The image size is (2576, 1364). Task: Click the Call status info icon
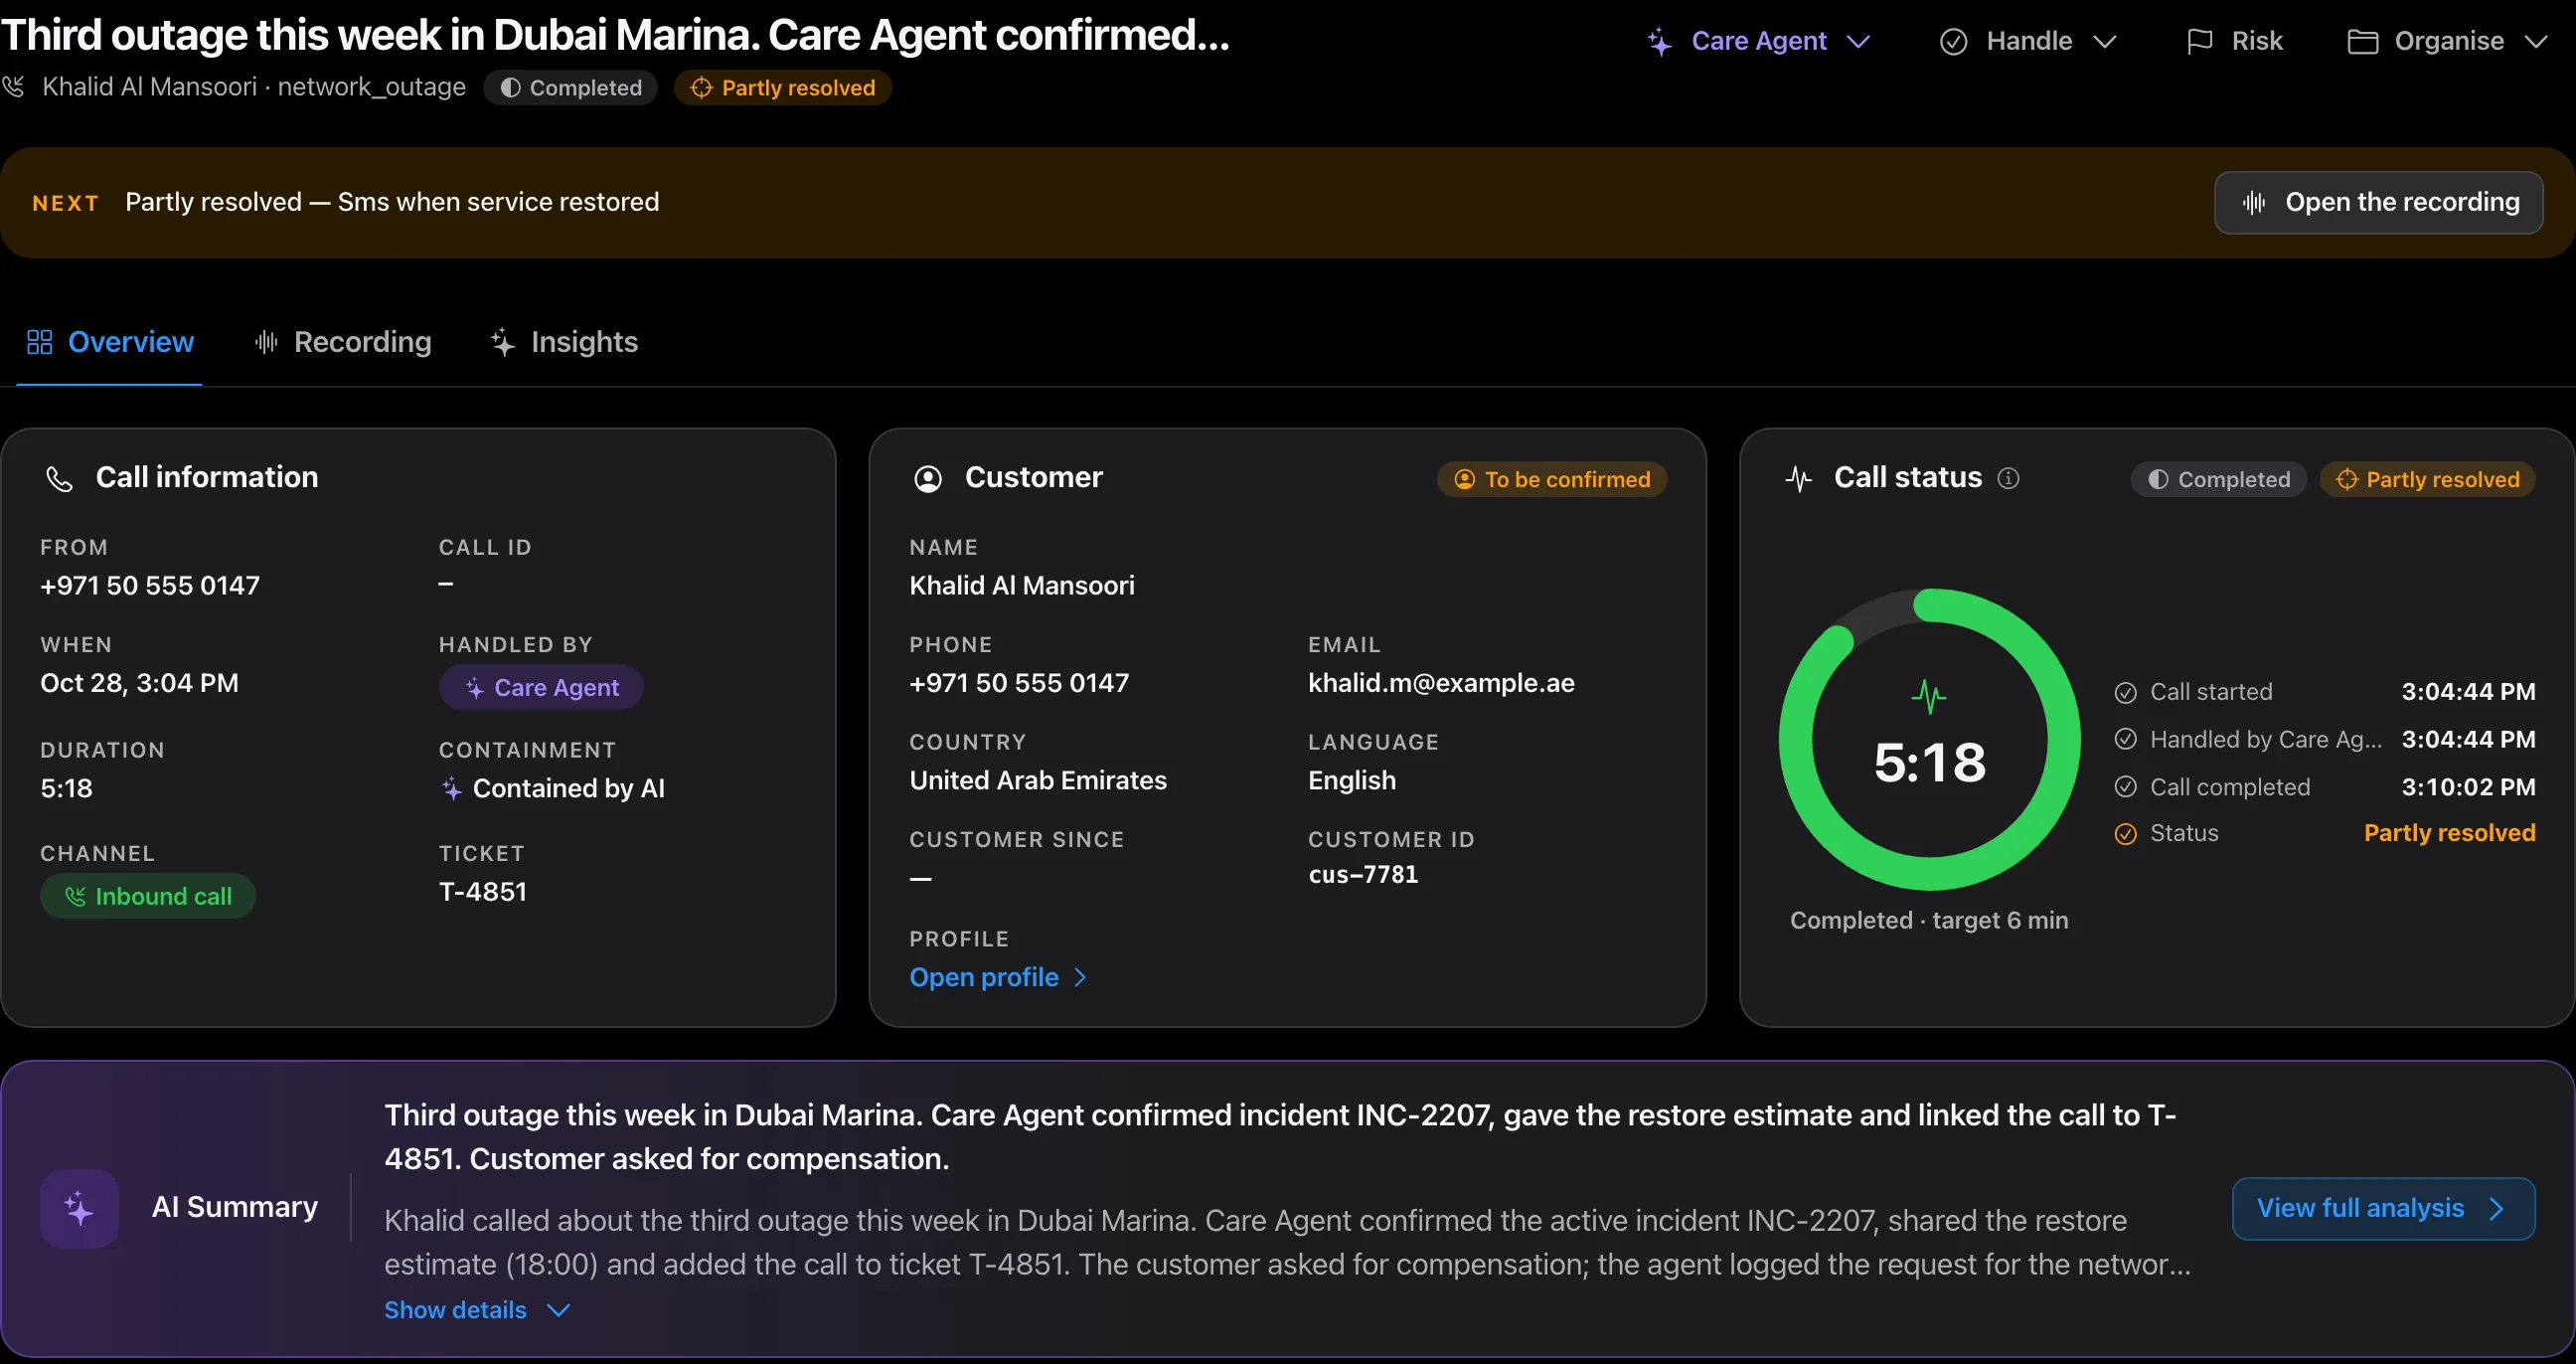[x=2008, y=478]
